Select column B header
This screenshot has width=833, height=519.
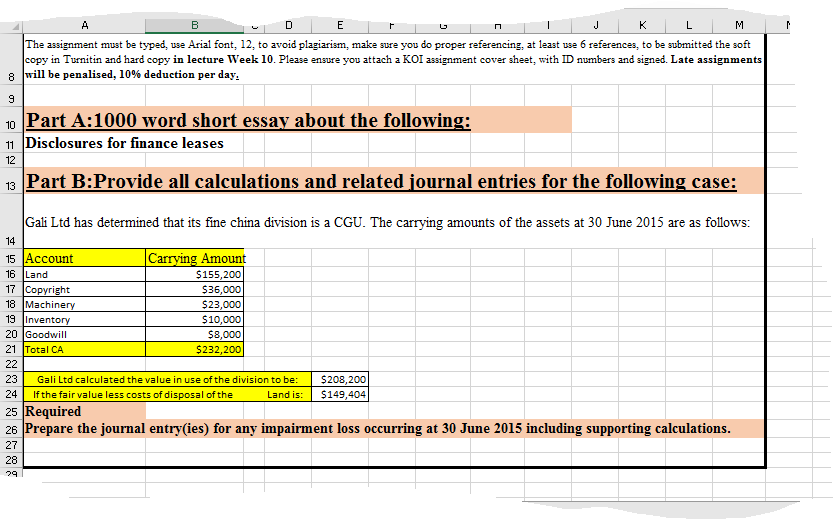click(194, 25)
